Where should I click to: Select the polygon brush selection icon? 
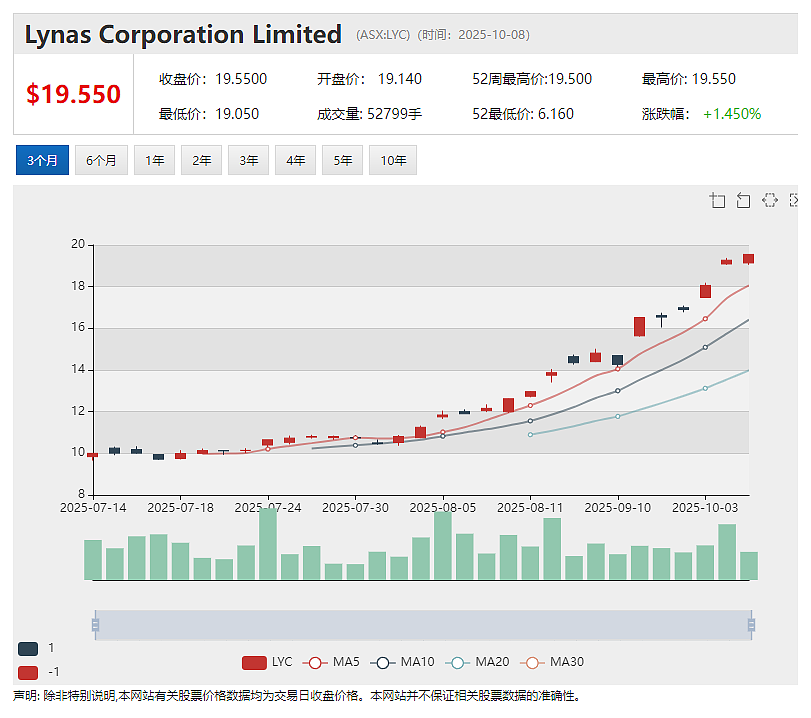(x=770, y=200)
